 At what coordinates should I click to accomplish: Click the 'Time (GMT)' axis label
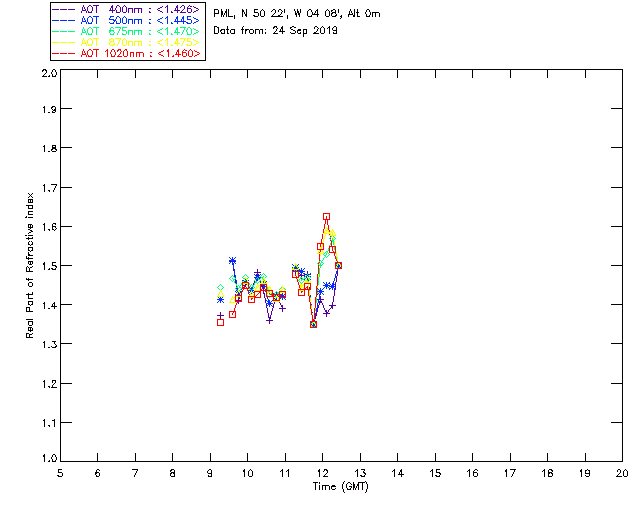[x=340, y=487]
